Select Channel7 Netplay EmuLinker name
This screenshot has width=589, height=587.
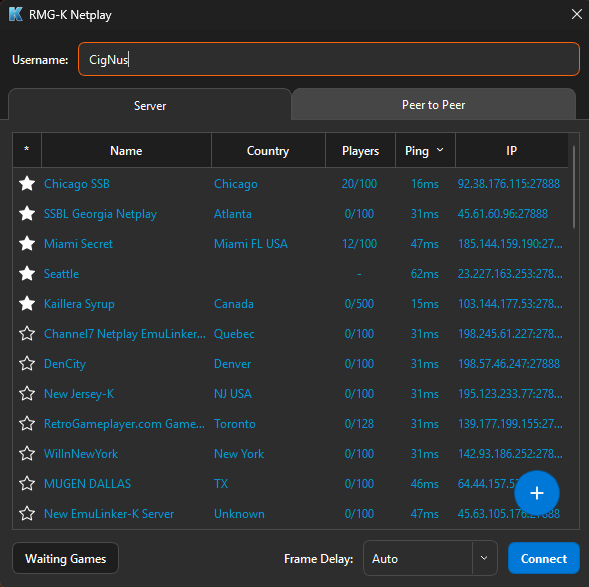pos(125,333)
